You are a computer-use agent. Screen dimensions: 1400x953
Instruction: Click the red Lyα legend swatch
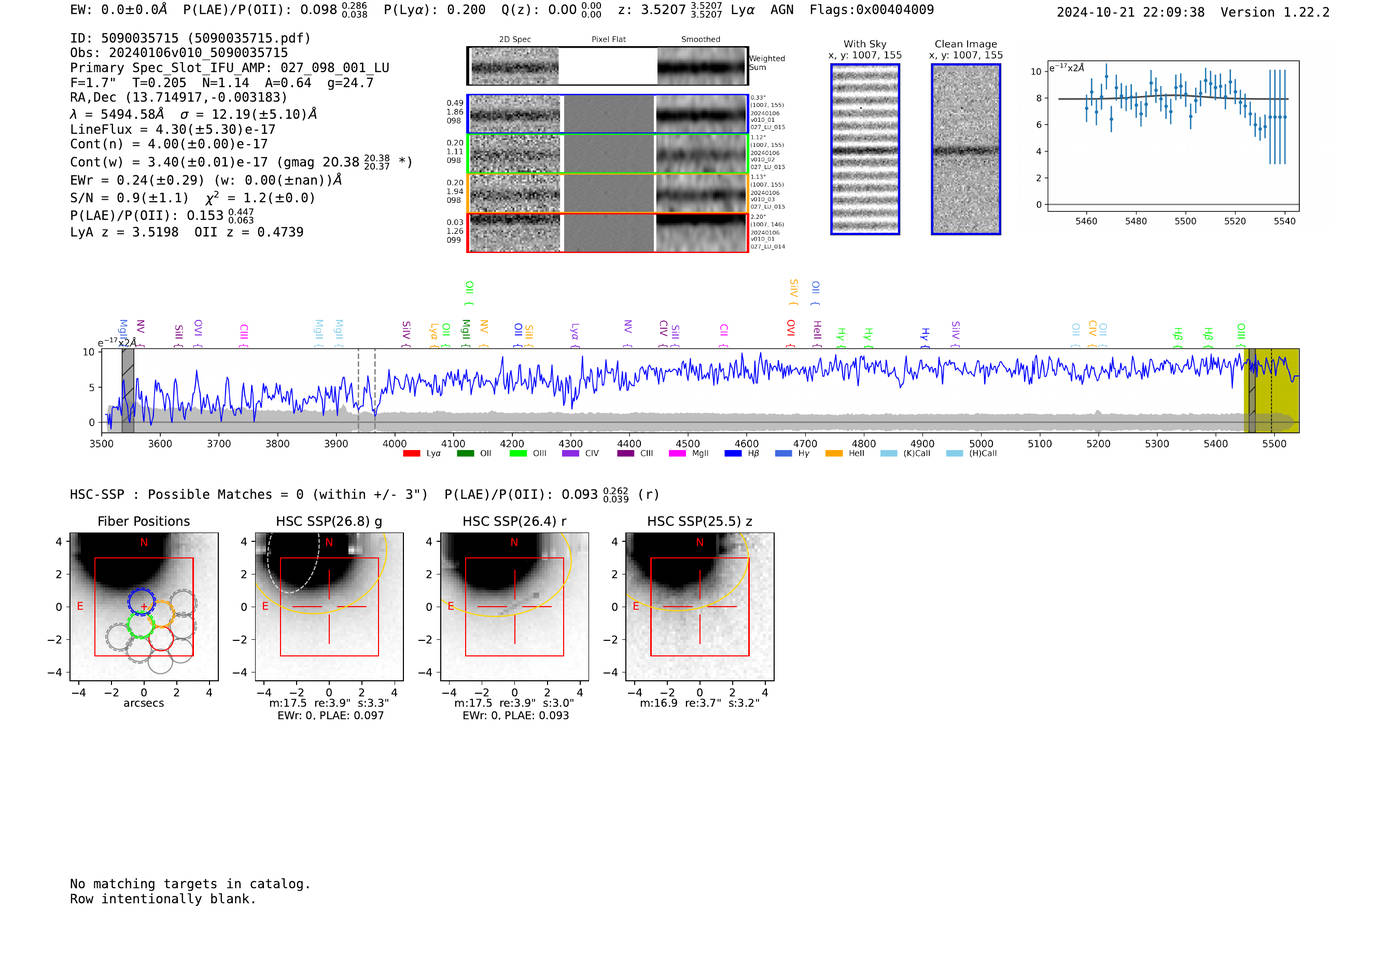pos(411,454)
